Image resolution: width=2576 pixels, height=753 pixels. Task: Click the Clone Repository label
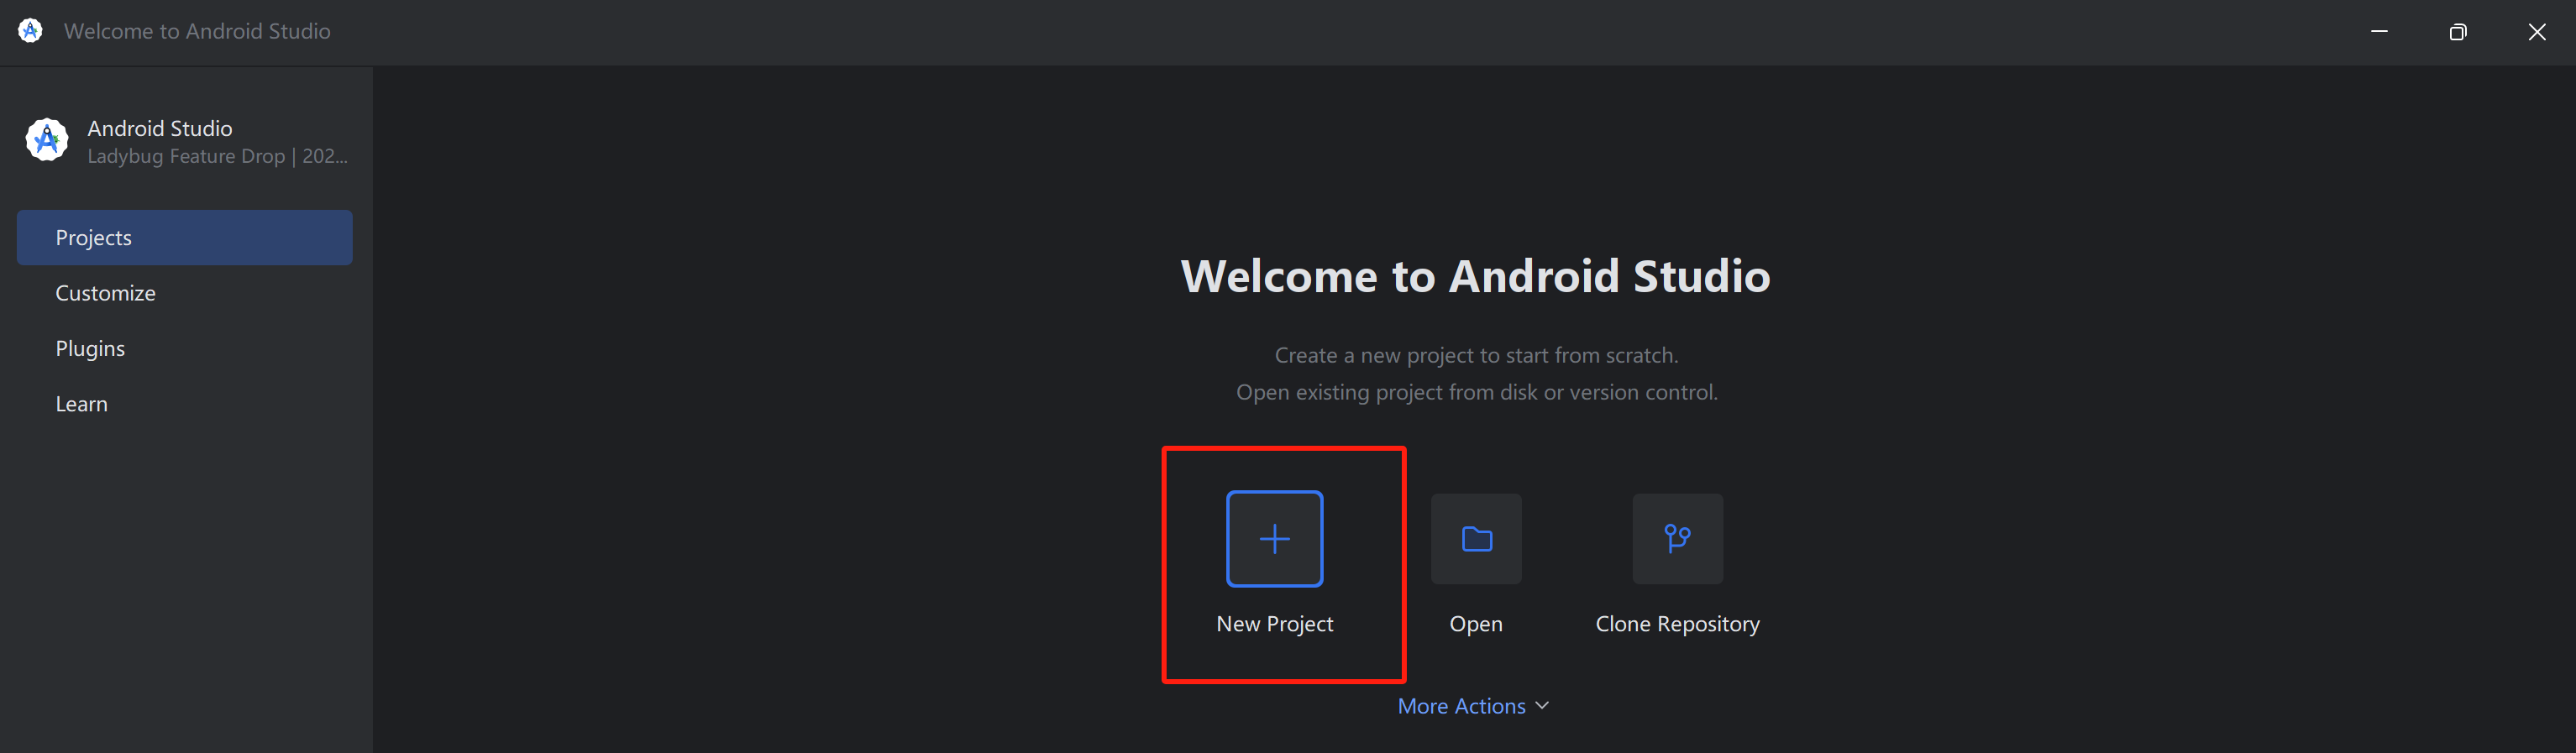pyautogui.click(x=1677, y=624)
